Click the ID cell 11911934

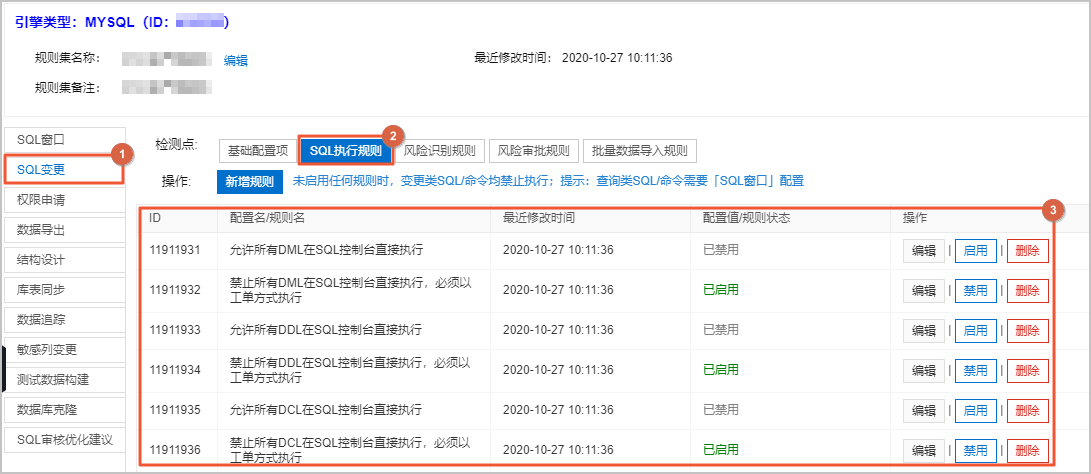click(x=175, y=370)
